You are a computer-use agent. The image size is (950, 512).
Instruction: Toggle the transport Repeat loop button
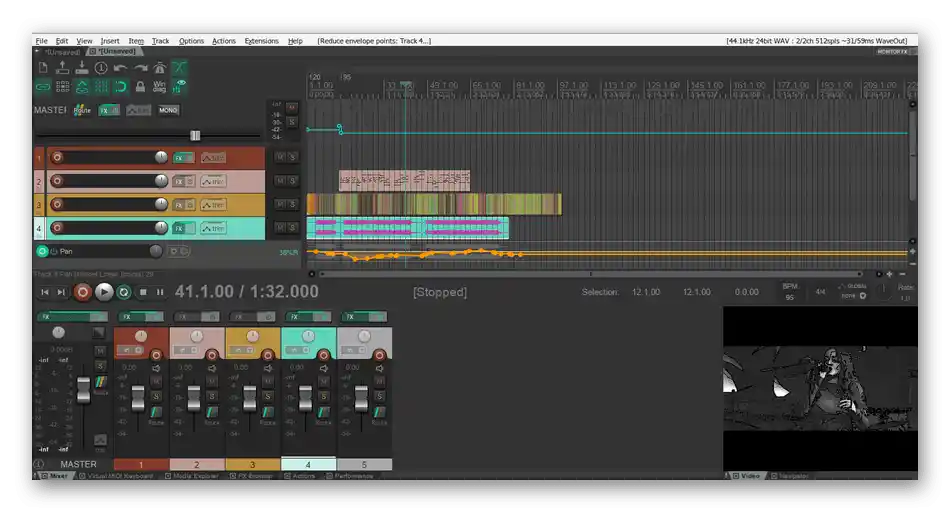click(124, 292)
